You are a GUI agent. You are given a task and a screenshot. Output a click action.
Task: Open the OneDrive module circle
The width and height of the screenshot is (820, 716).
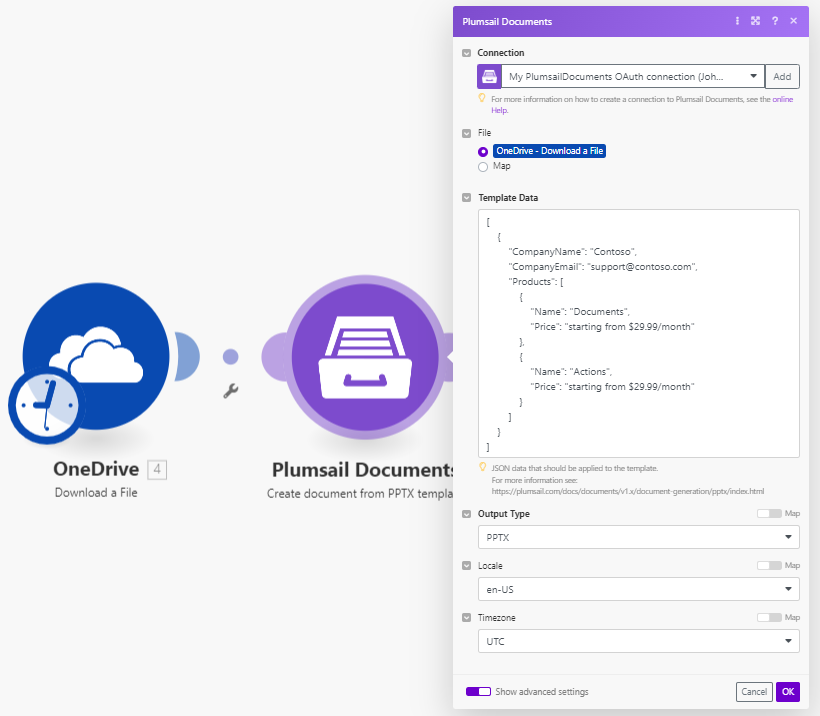click(x=96, y=356)
